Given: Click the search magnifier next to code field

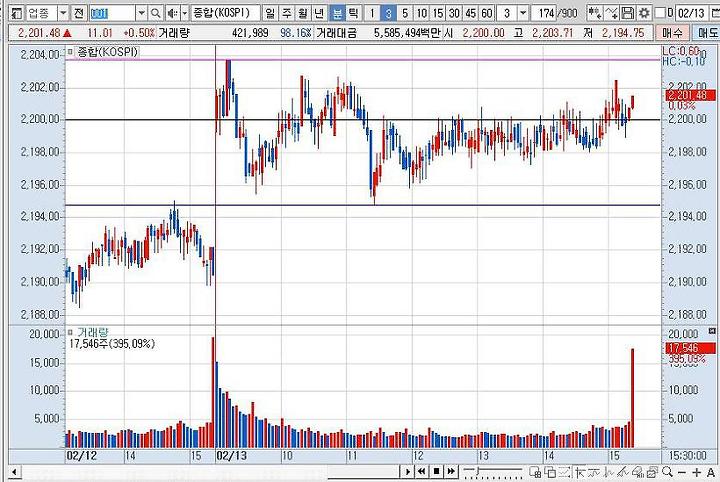Looking at the screenshot, I should click(156, 13).
